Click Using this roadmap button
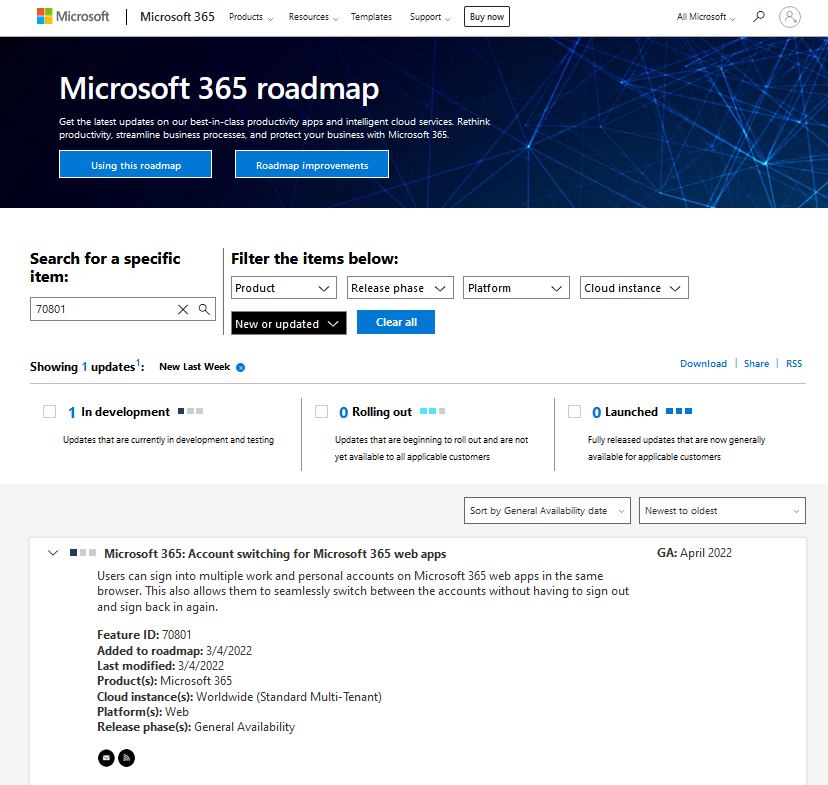This screenshot has height=785, width=828. 136,165
